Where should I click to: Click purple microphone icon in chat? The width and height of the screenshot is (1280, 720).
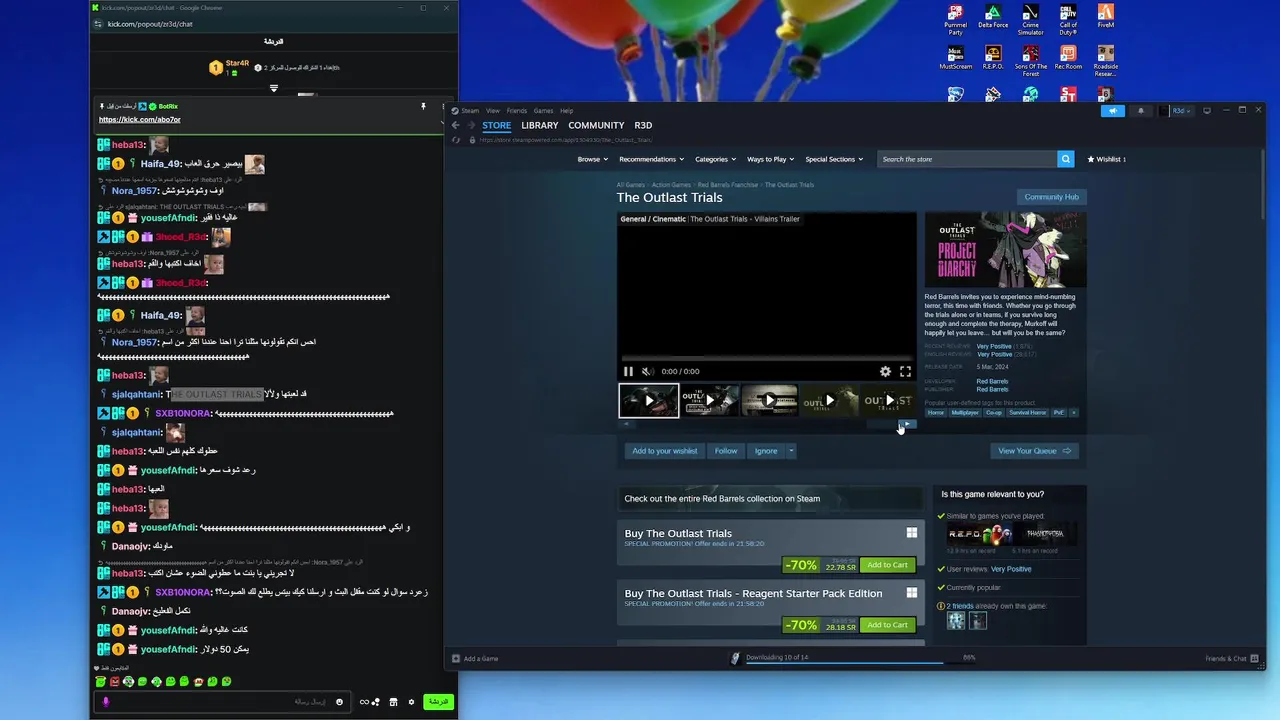click(106, 702)
